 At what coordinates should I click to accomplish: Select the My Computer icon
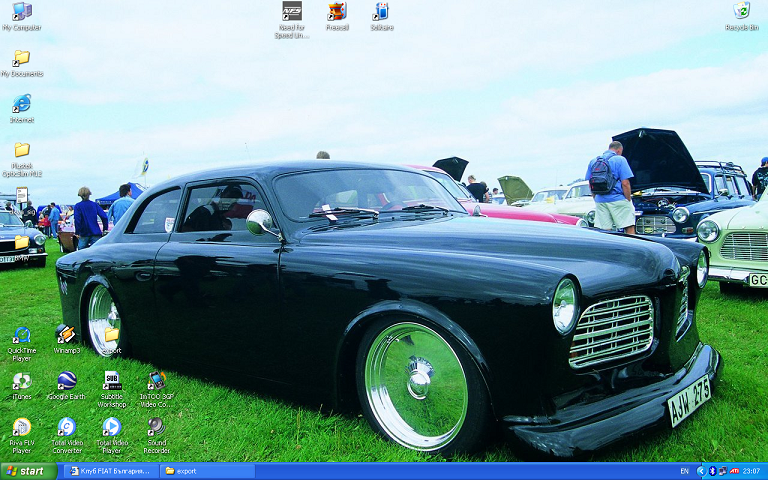[x=21, y=12]
